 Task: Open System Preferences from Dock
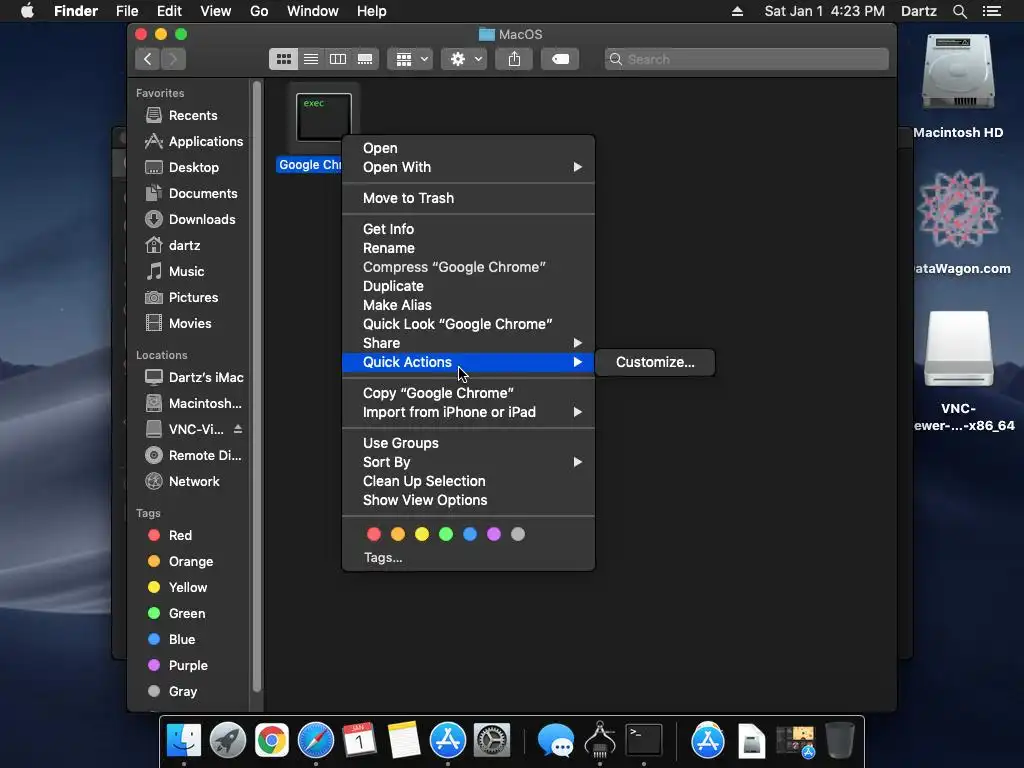(x=491, y=741)
